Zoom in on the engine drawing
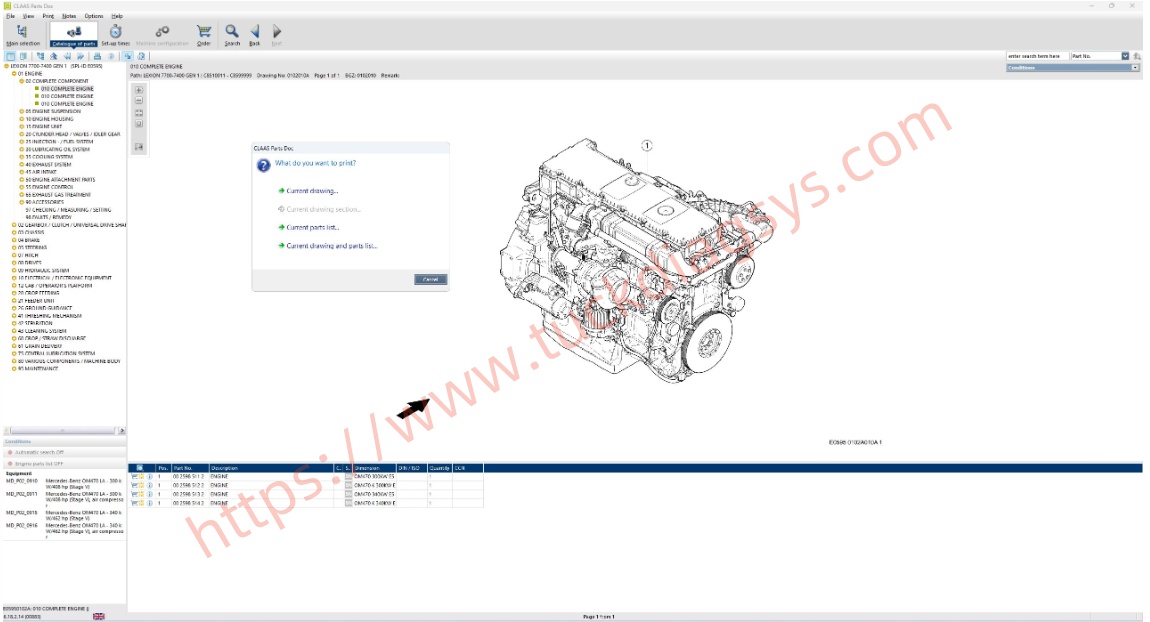This screenshot has height=622, width=1150. (x=139, y=89)
